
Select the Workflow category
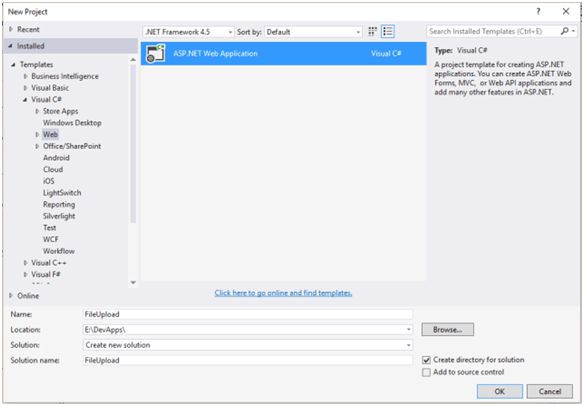pos(59,251)
